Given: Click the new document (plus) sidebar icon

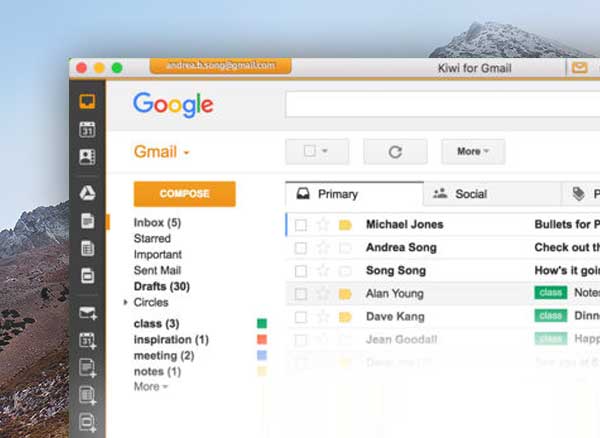Looking at the screenshot, I should click(88, 368).
